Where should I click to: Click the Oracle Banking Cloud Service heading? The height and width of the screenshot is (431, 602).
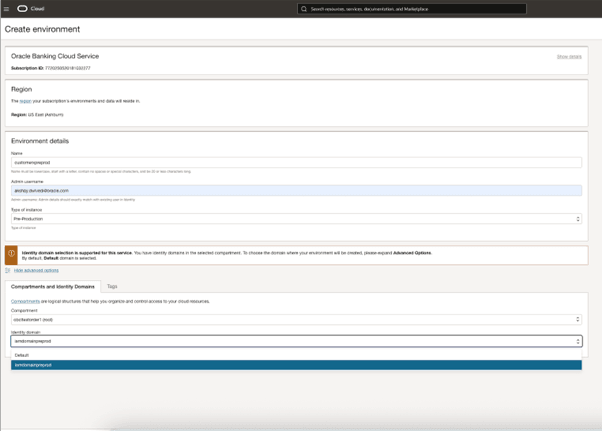point(55,56)
